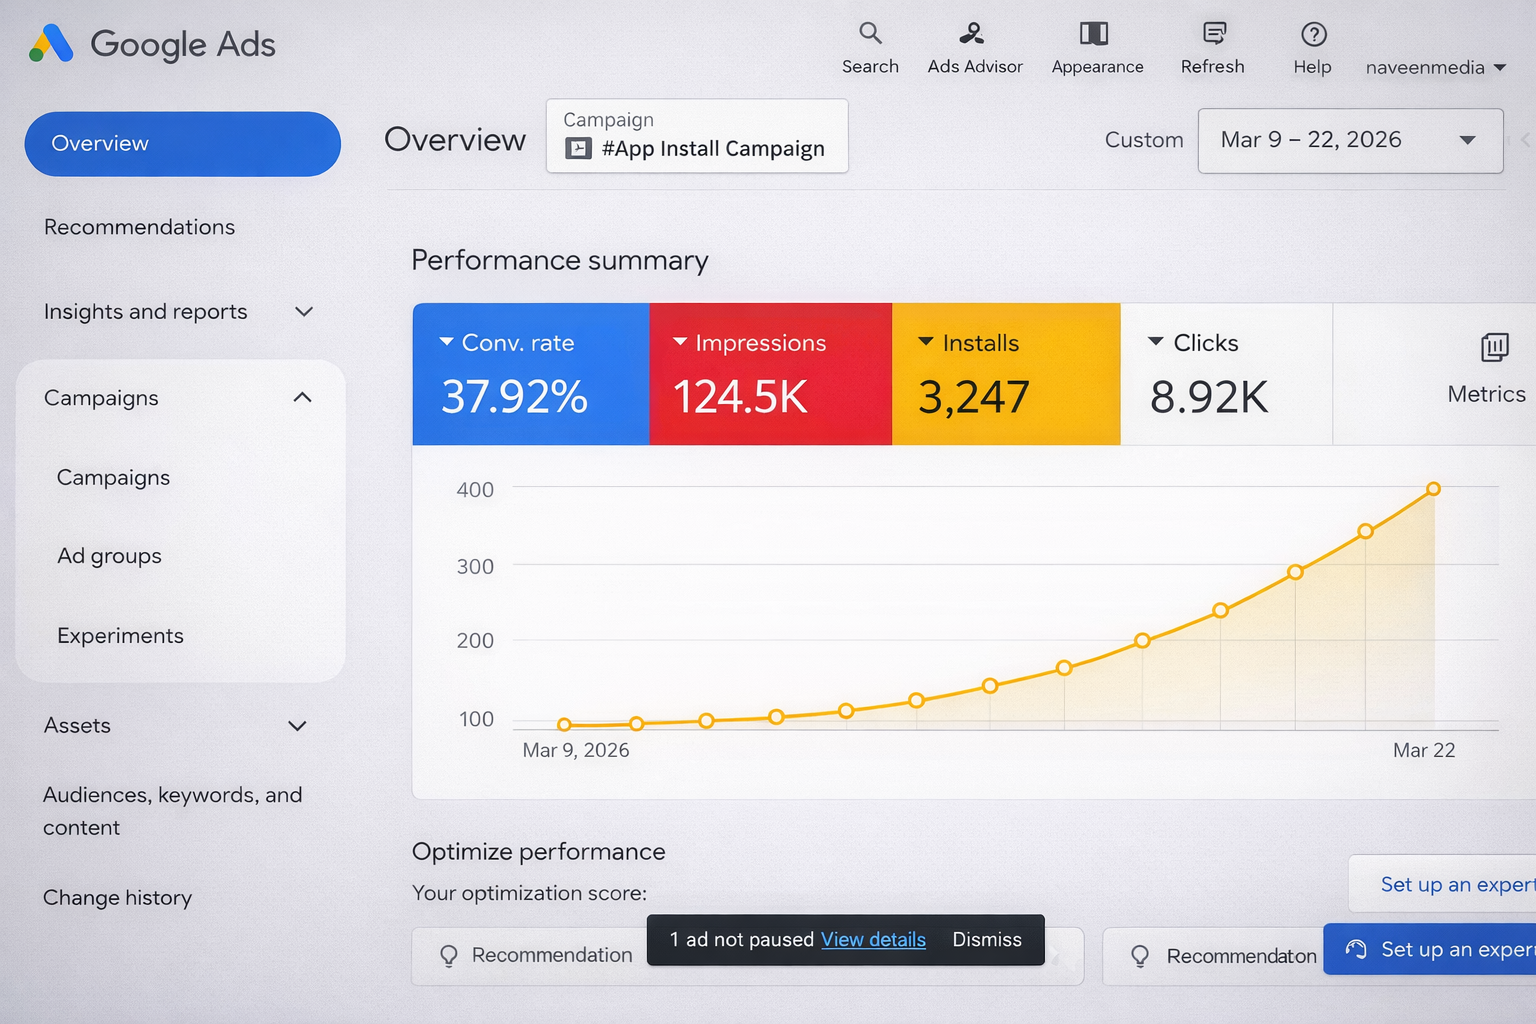The image size is (1536, 1024).
Task: Select the Overview tab in sidebar
Action: click(182, 144)
